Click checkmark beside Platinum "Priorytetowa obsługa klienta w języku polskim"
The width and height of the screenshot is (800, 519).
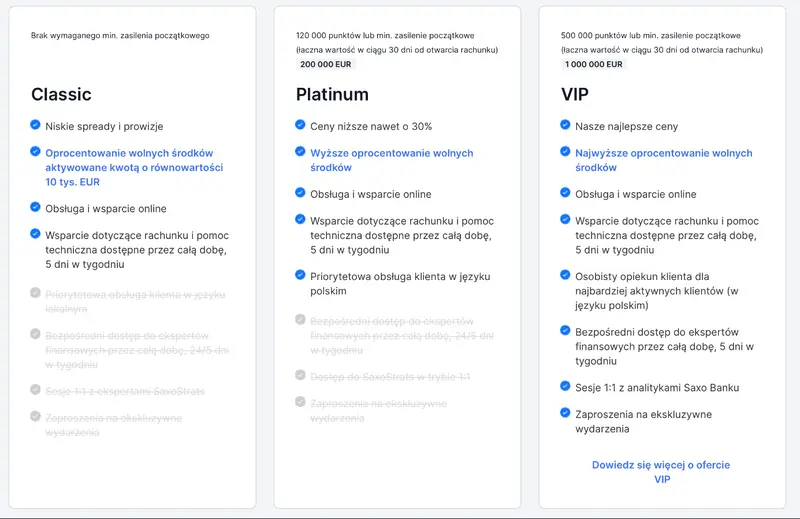tap(301, 274)
